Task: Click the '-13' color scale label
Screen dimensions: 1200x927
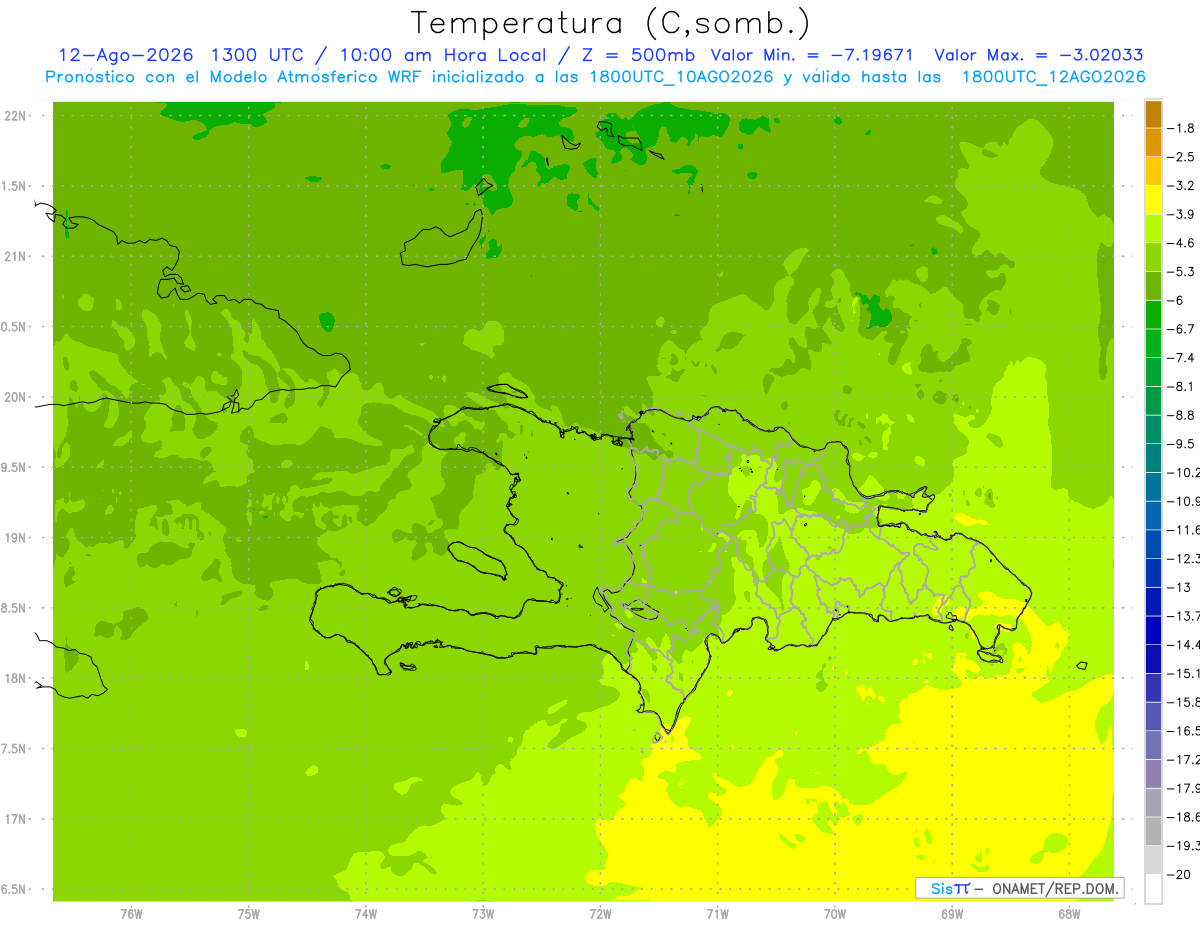Action: pyautogui.click(x=1179, y=587)
